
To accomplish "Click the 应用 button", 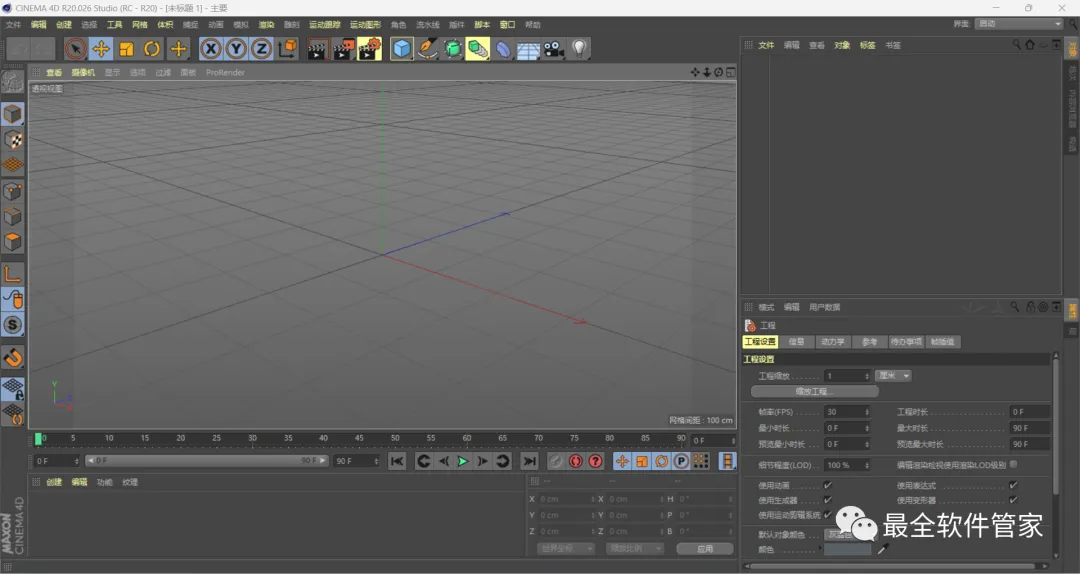I will point(705,549).
